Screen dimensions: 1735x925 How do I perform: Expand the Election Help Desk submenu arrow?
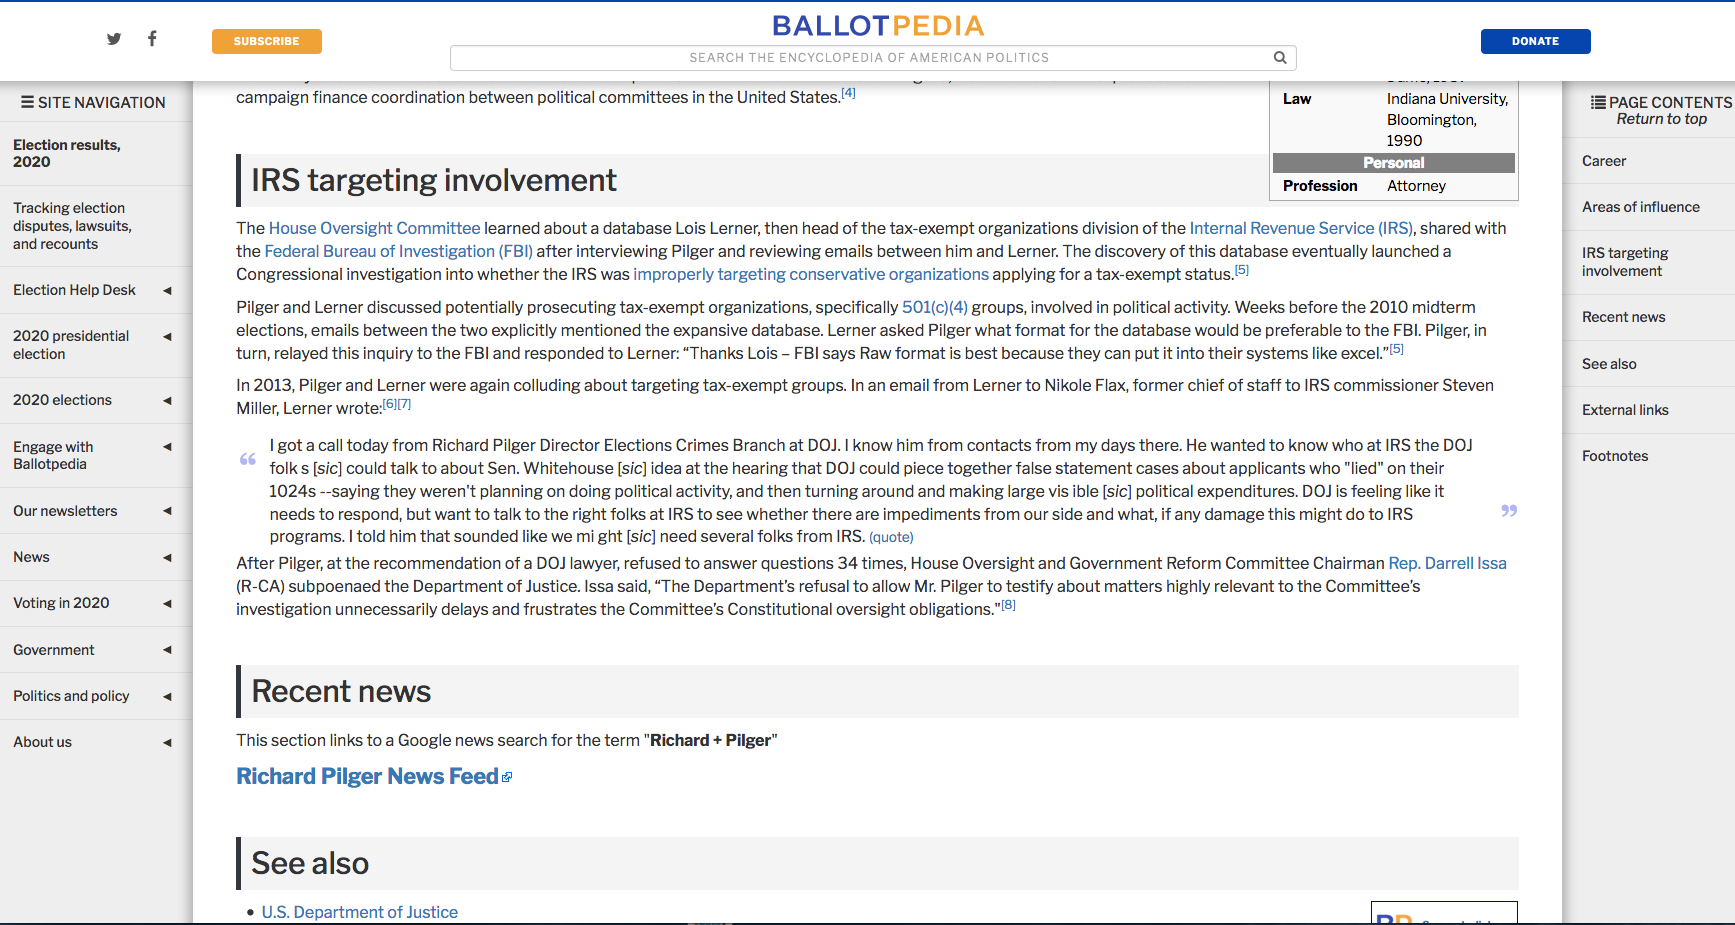point(167,291)
